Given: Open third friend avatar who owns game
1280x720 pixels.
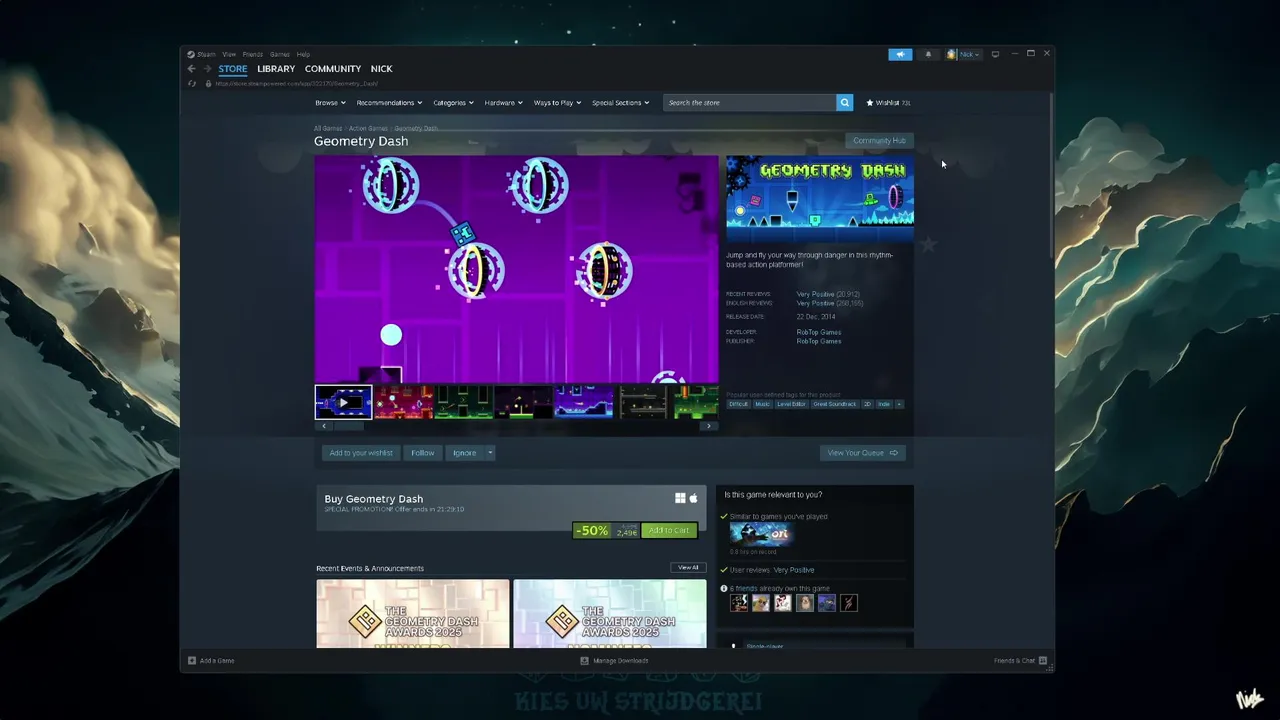Looking at the screenshot, I should click(783, 603).
